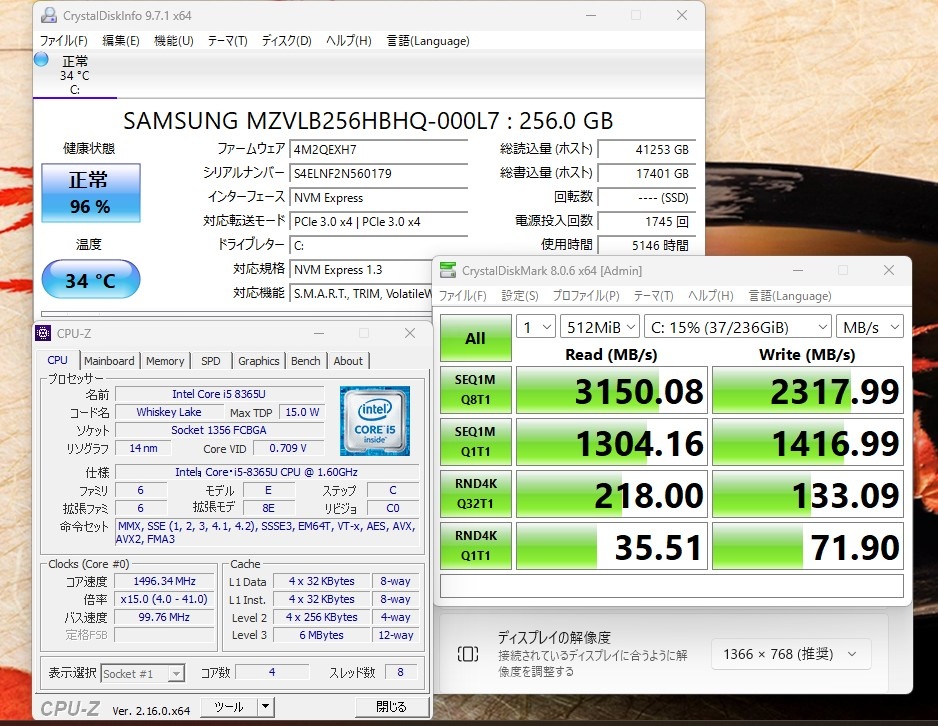The width and height of the screenshot is (938, 726).
Task: Click the 34 °C temperature button
Action: click(x=90, y=279)
